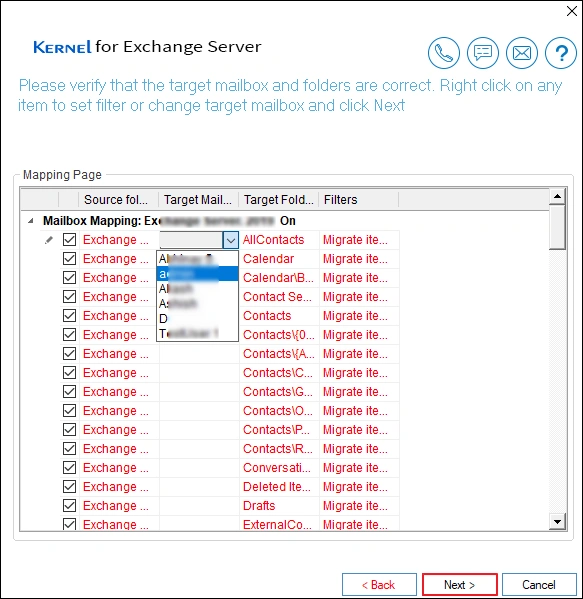Image resolution: width=583 pixels, height=599 pixels.
Task: Close the dialog with the X icon
Action: (x=572, y=11)
